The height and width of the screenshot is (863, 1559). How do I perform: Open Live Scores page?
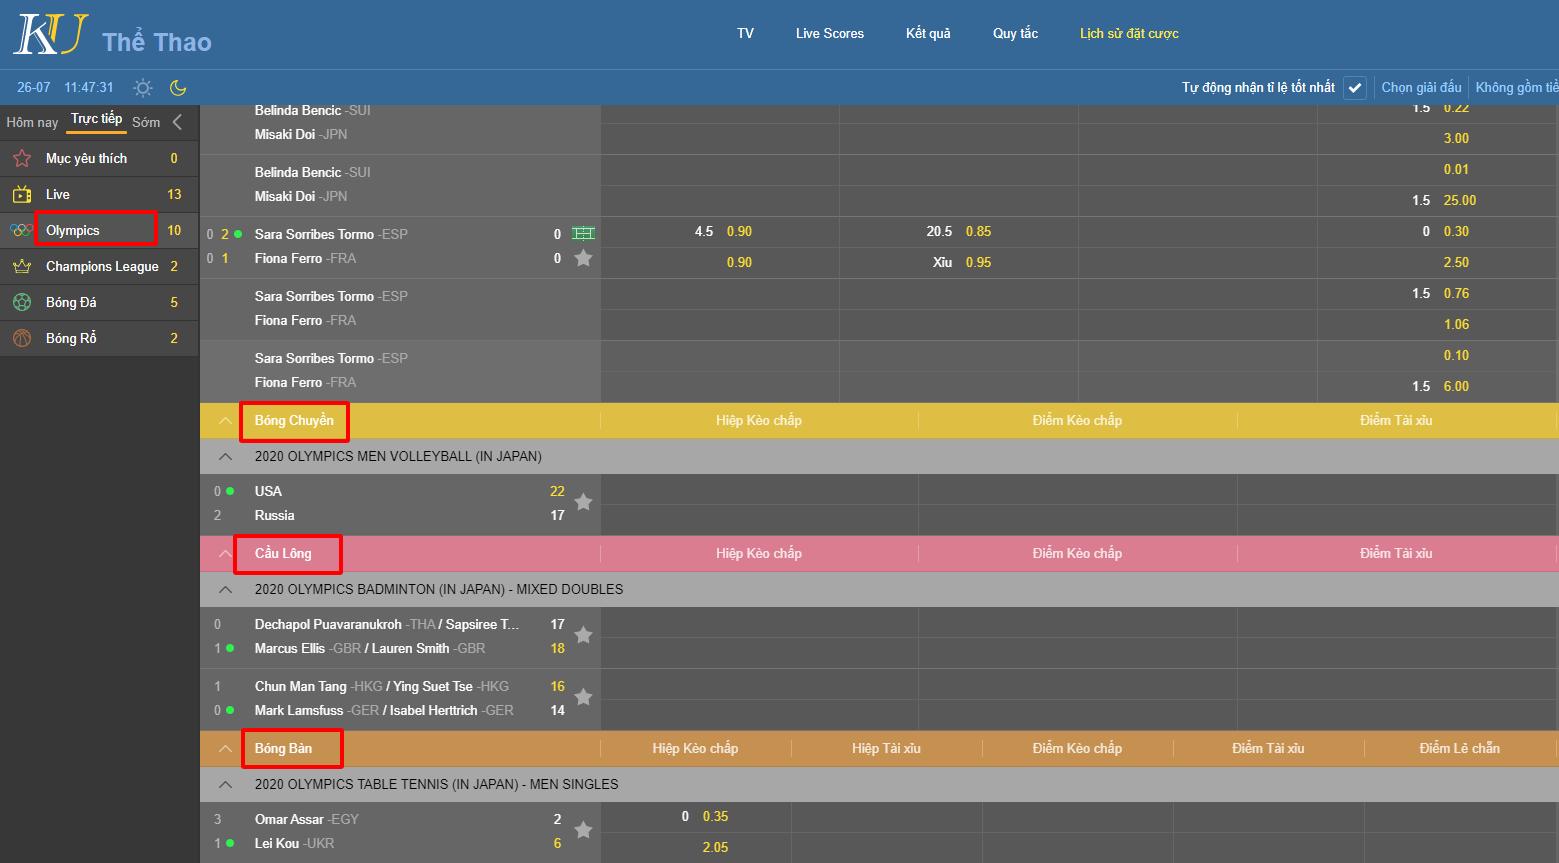coord(830,33)
